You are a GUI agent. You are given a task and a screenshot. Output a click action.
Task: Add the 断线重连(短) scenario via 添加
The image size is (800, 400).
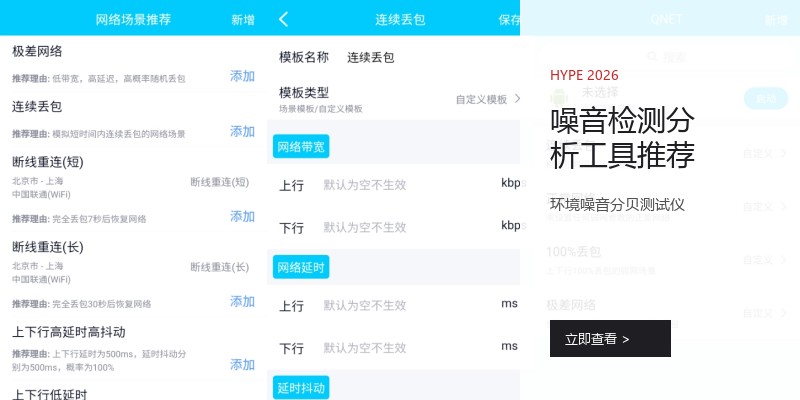pos(242,216)
